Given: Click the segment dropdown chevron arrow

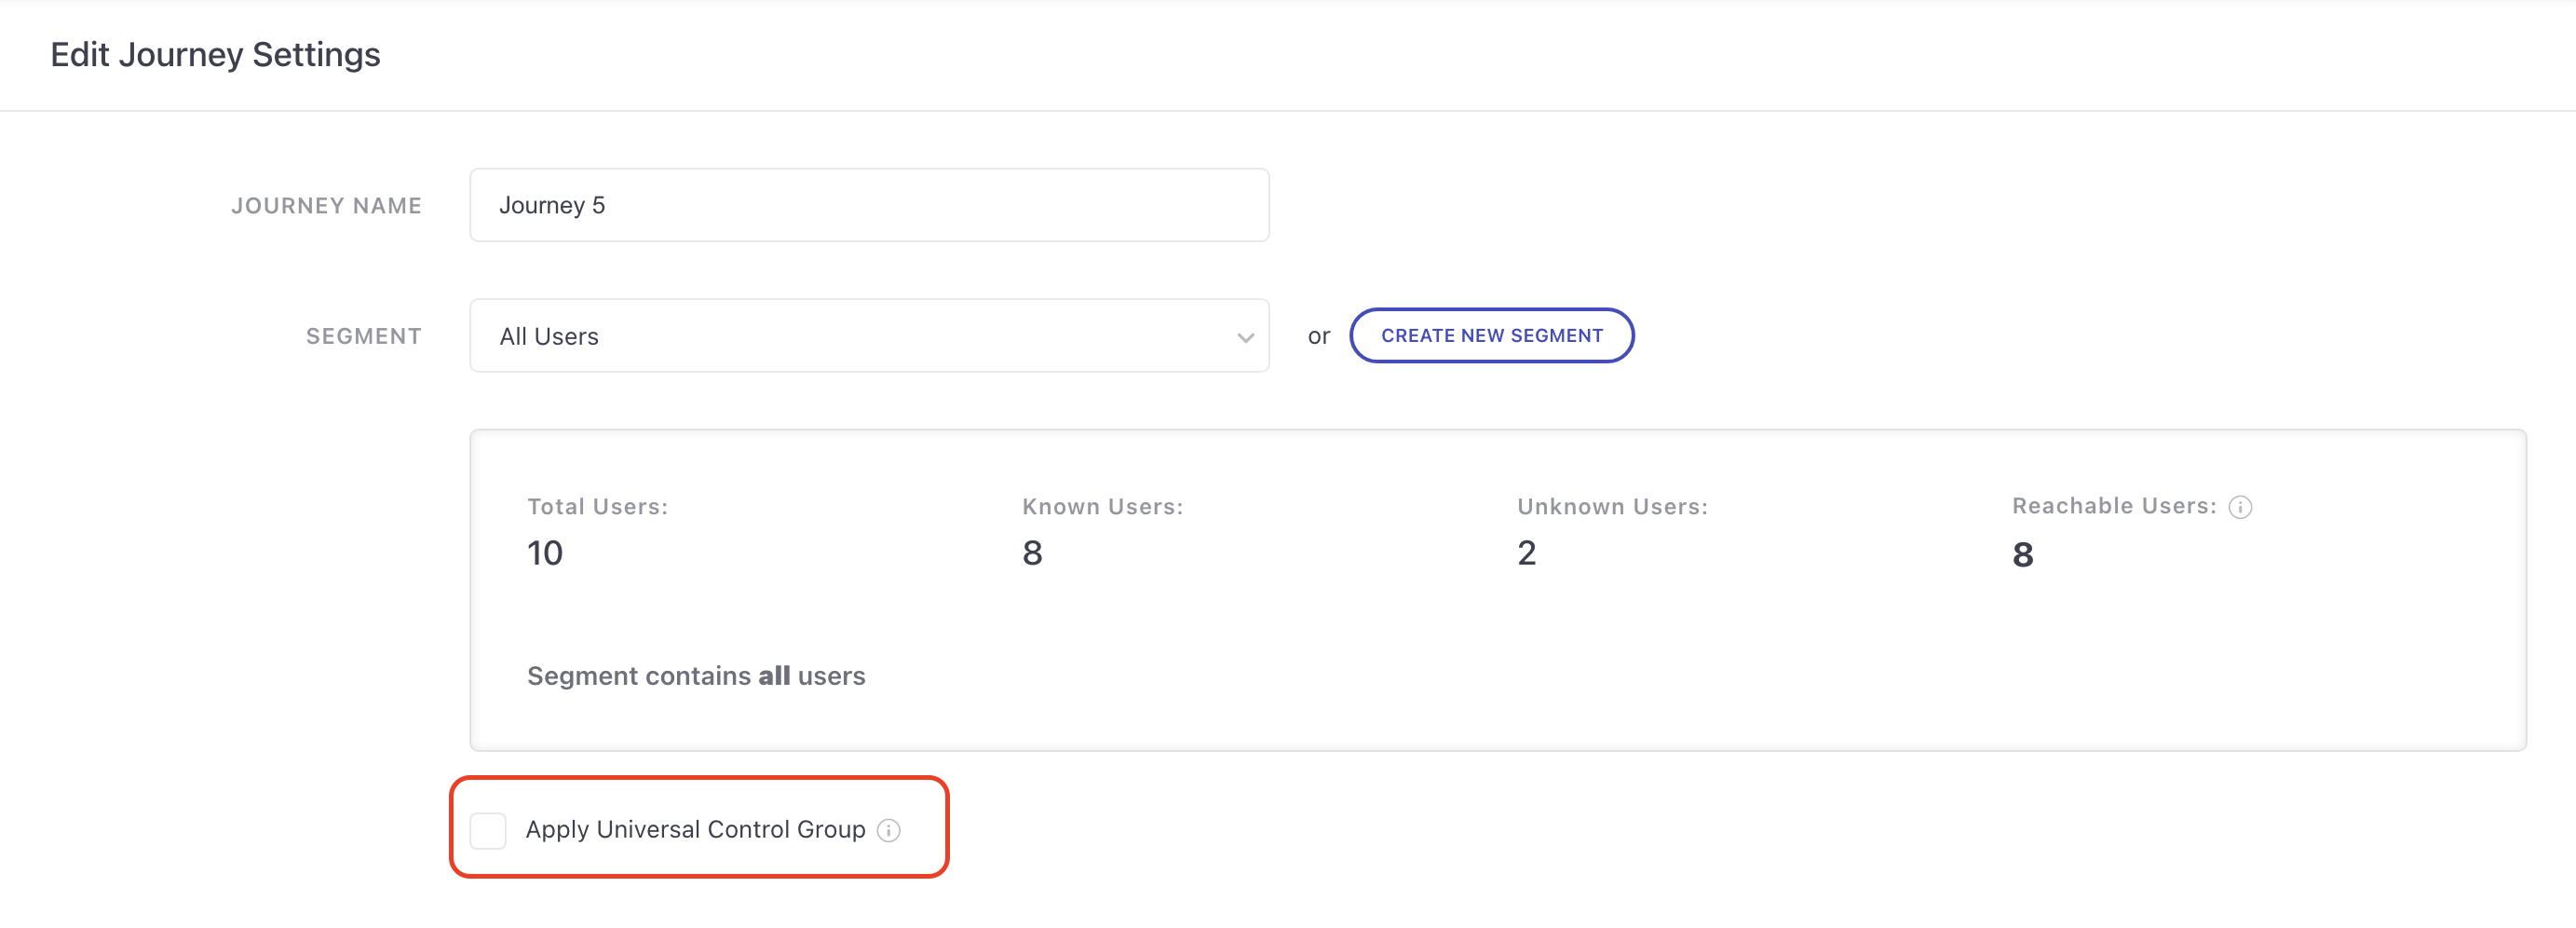Looking at the screenshot, I should coord(1245,337).
